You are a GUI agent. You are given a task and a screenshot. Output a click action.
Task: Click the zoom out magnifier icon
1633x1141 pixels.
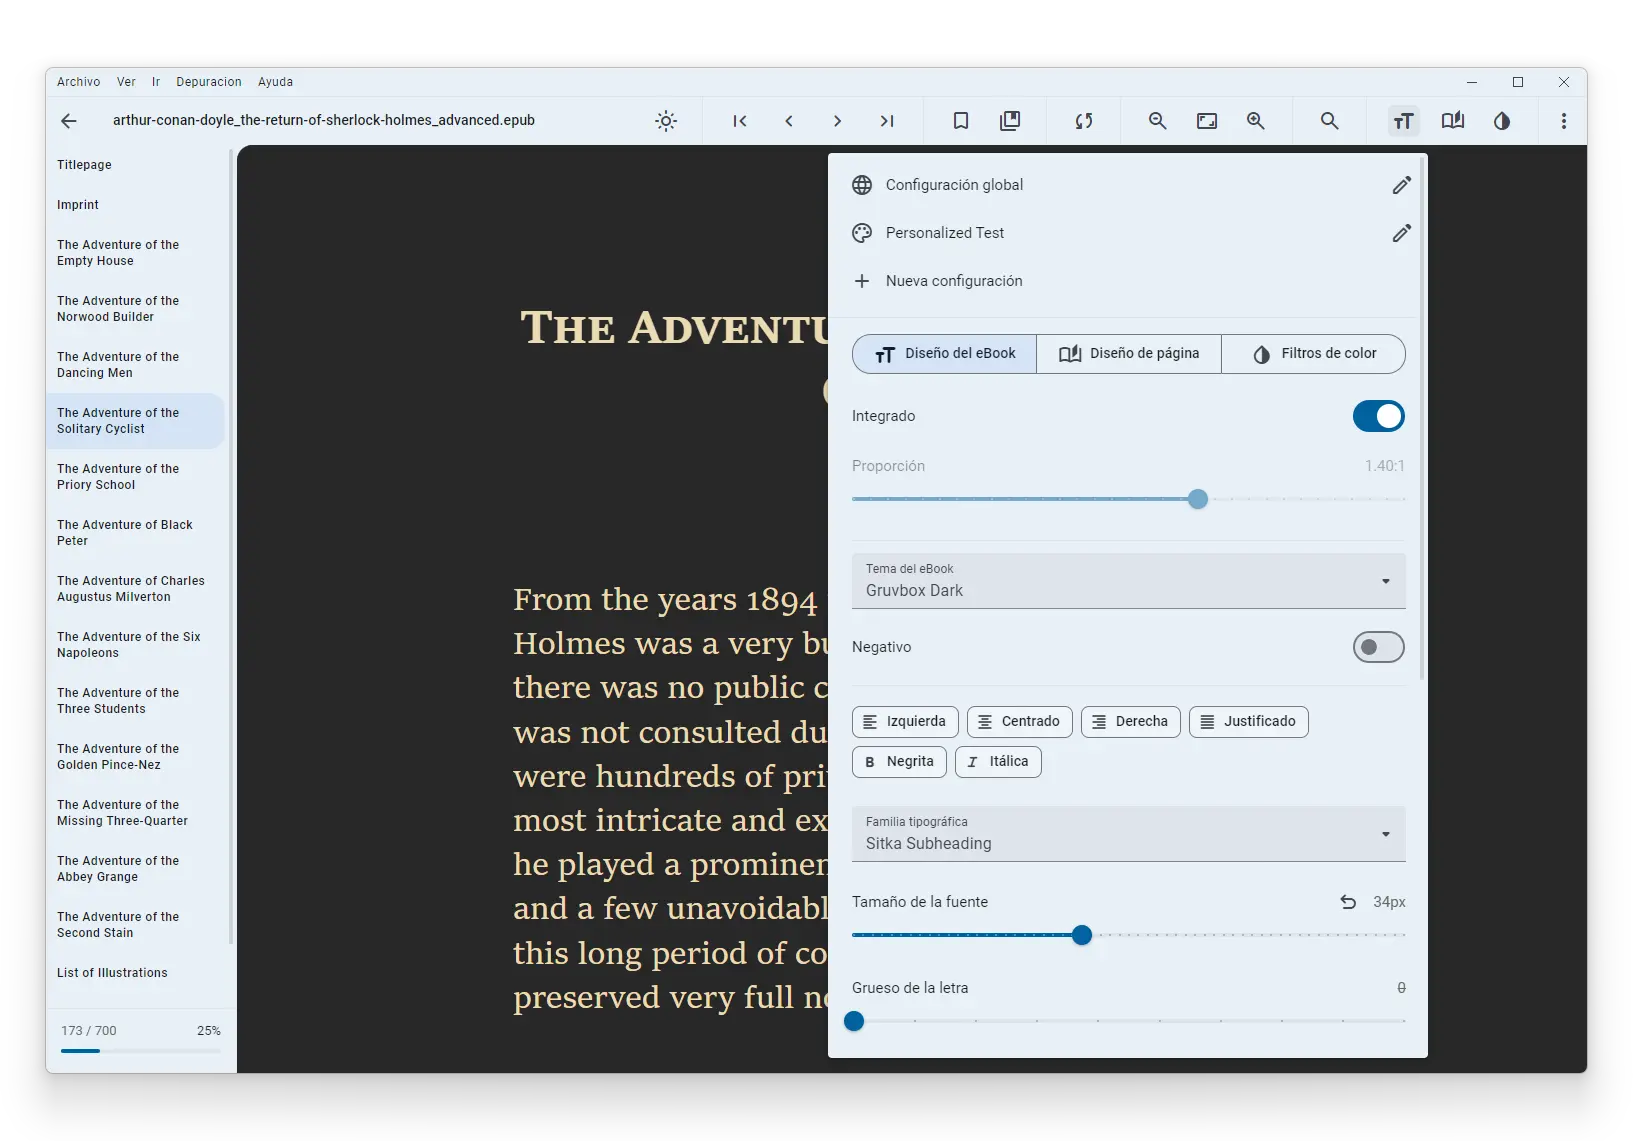click(x=1158, y=121)
